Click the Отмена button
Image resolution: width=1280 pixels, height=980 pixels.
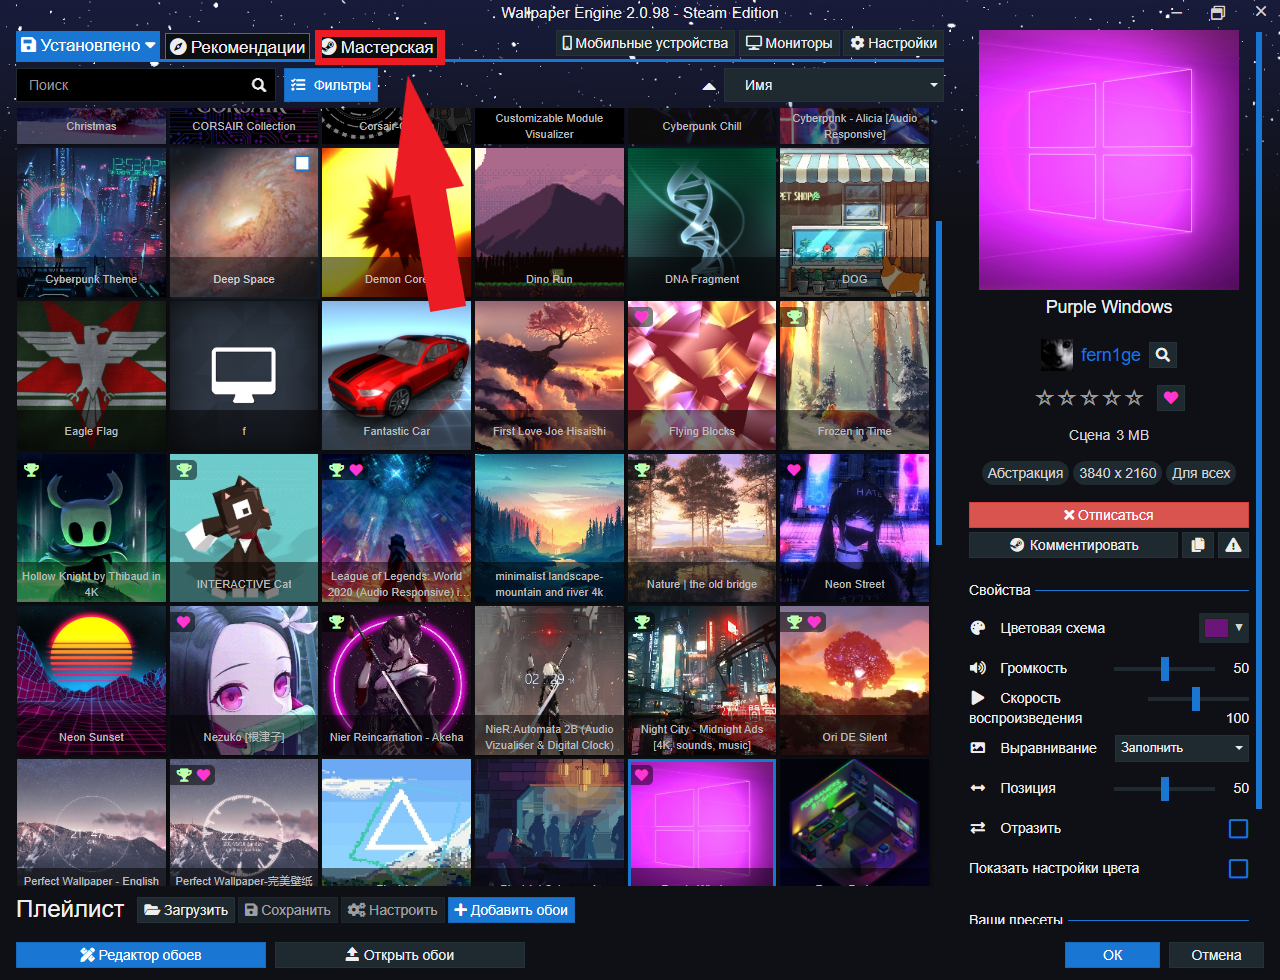tap(1216, 955)
